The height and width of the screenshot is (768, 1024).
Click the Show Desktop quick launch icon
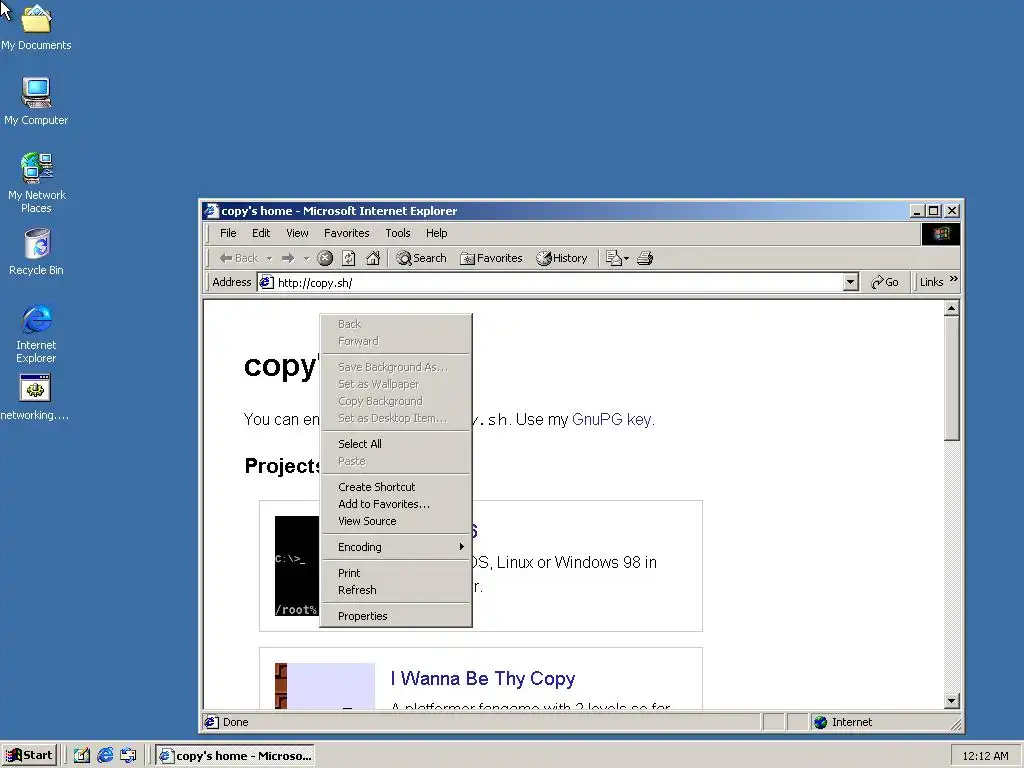(x=82, y=756)
